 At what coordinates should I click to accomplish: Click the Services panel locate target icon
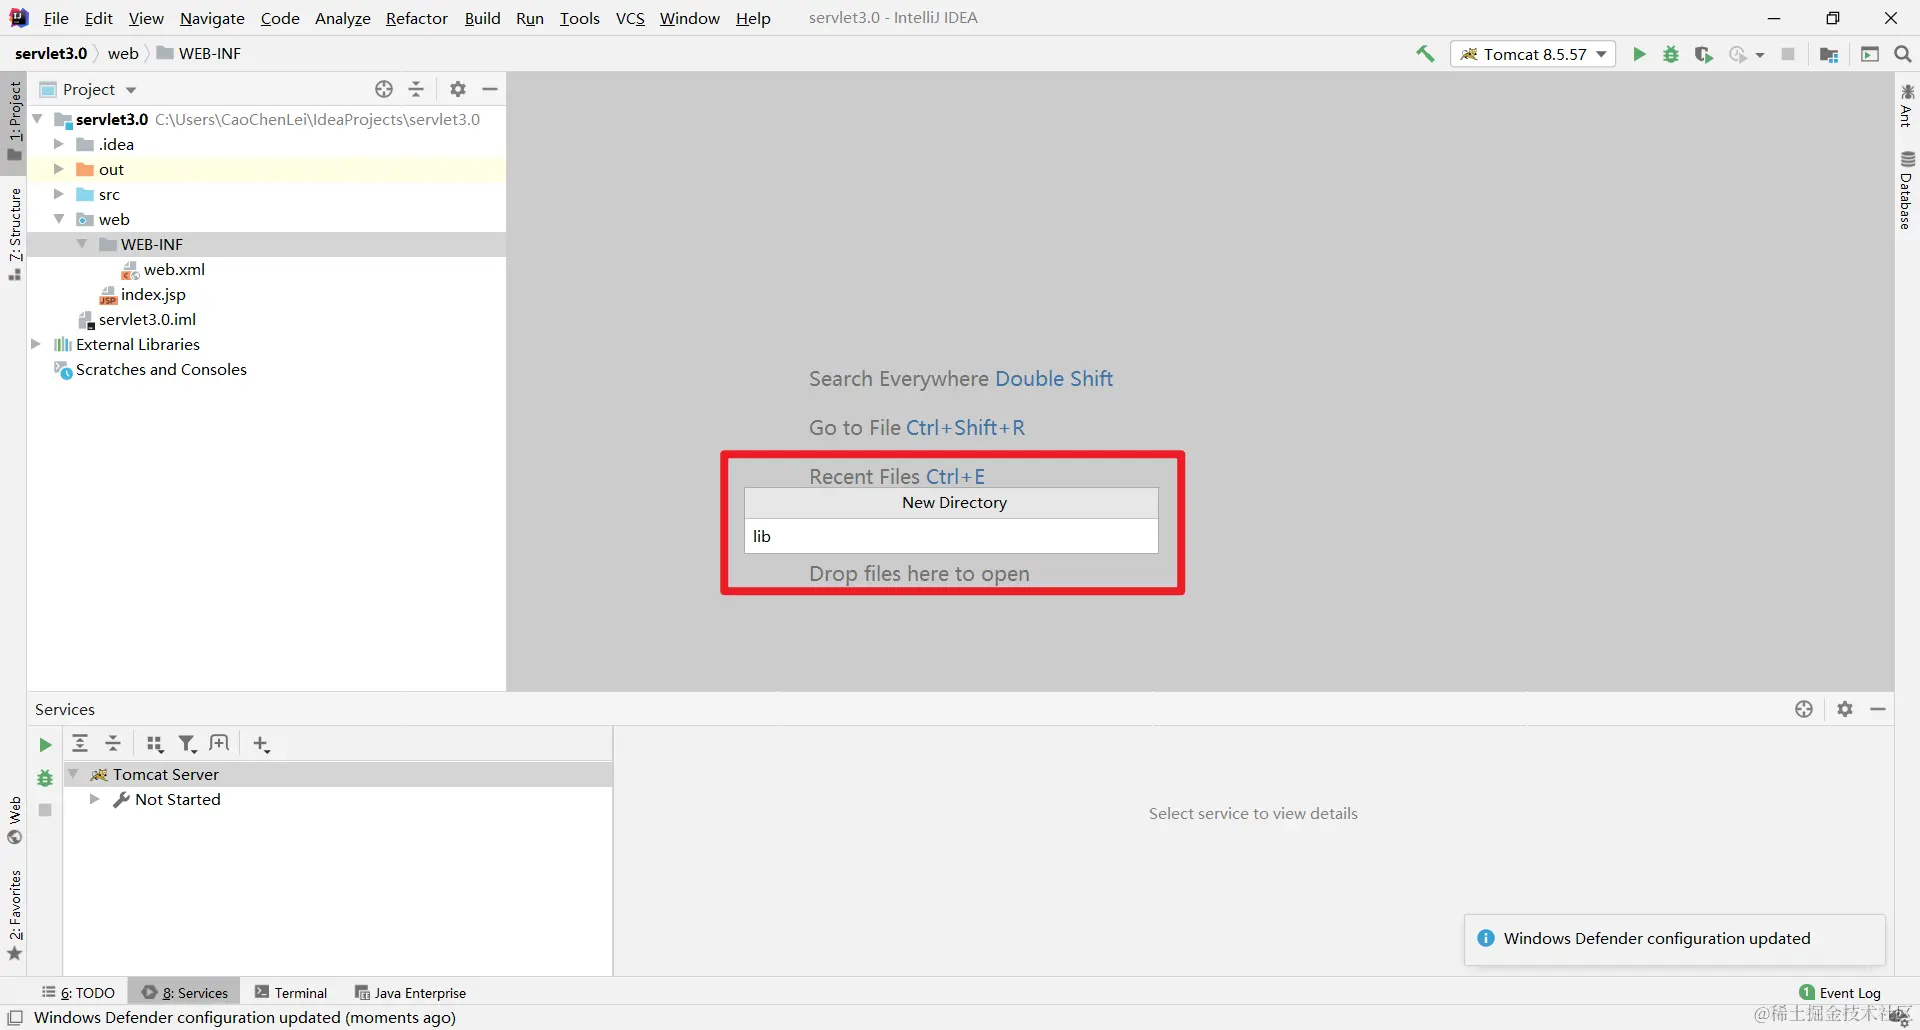(1804, 709)
